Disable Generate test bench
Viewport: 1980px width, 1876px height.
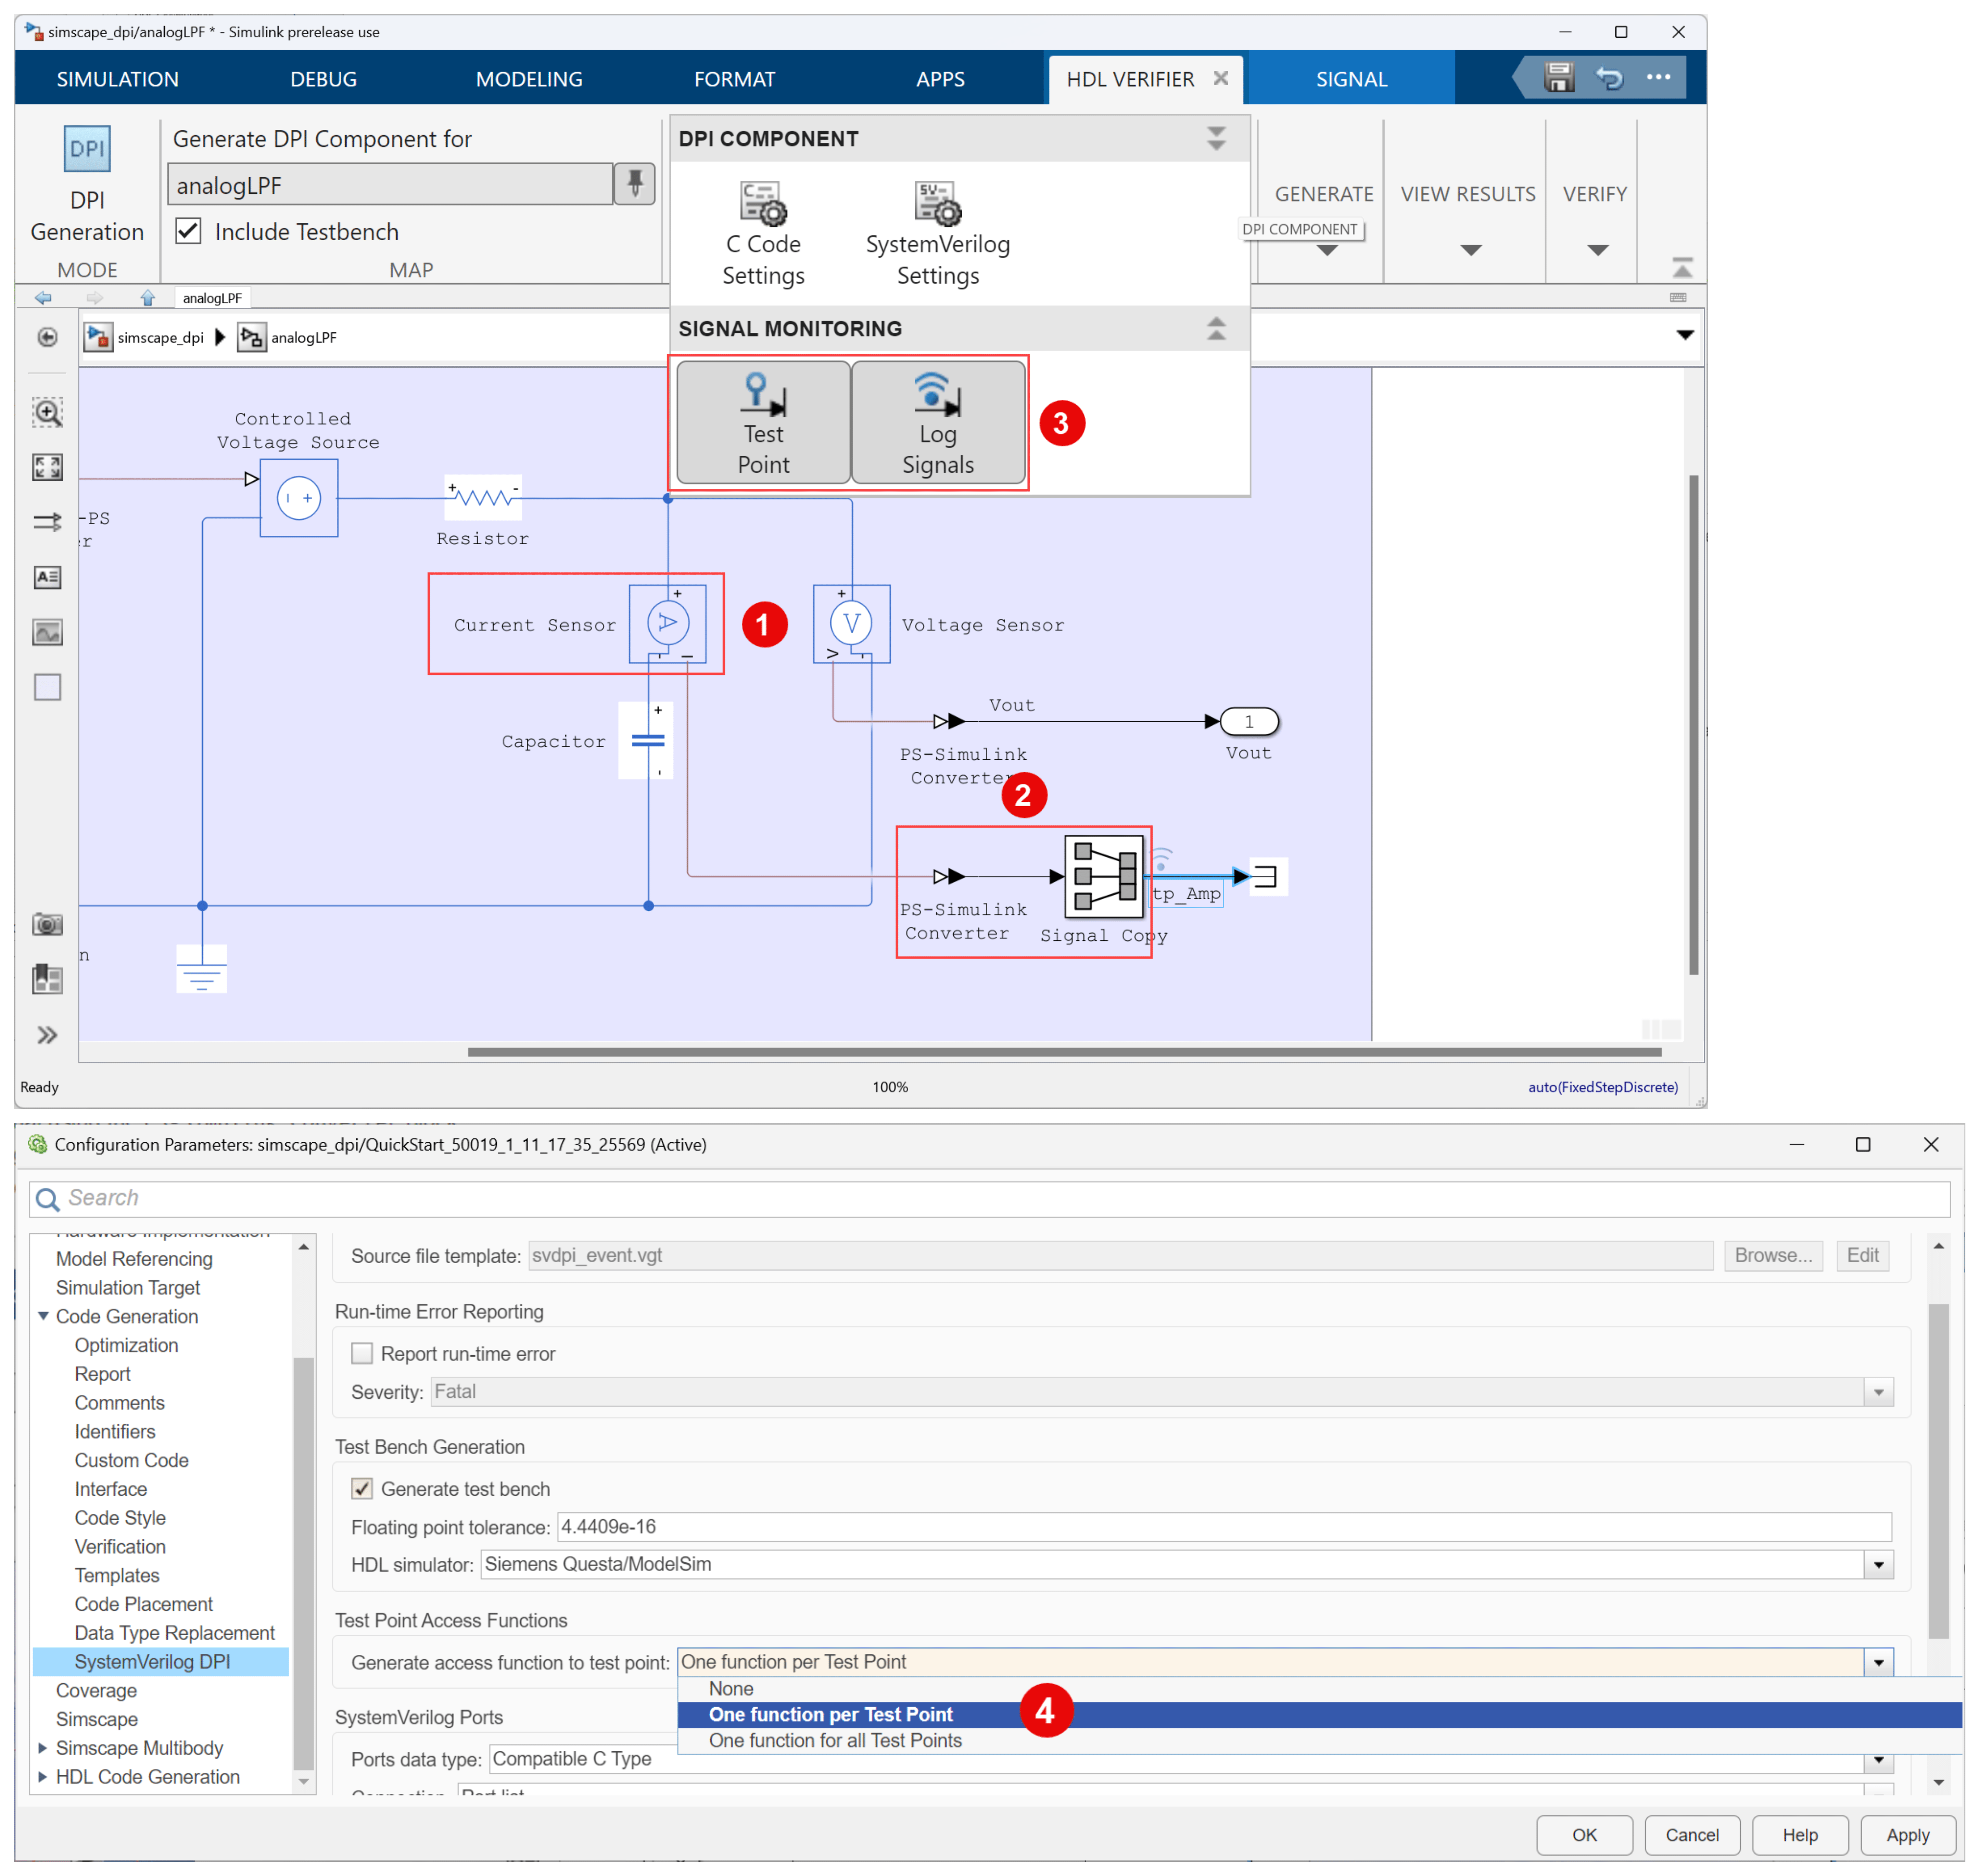pos(362,1488)
